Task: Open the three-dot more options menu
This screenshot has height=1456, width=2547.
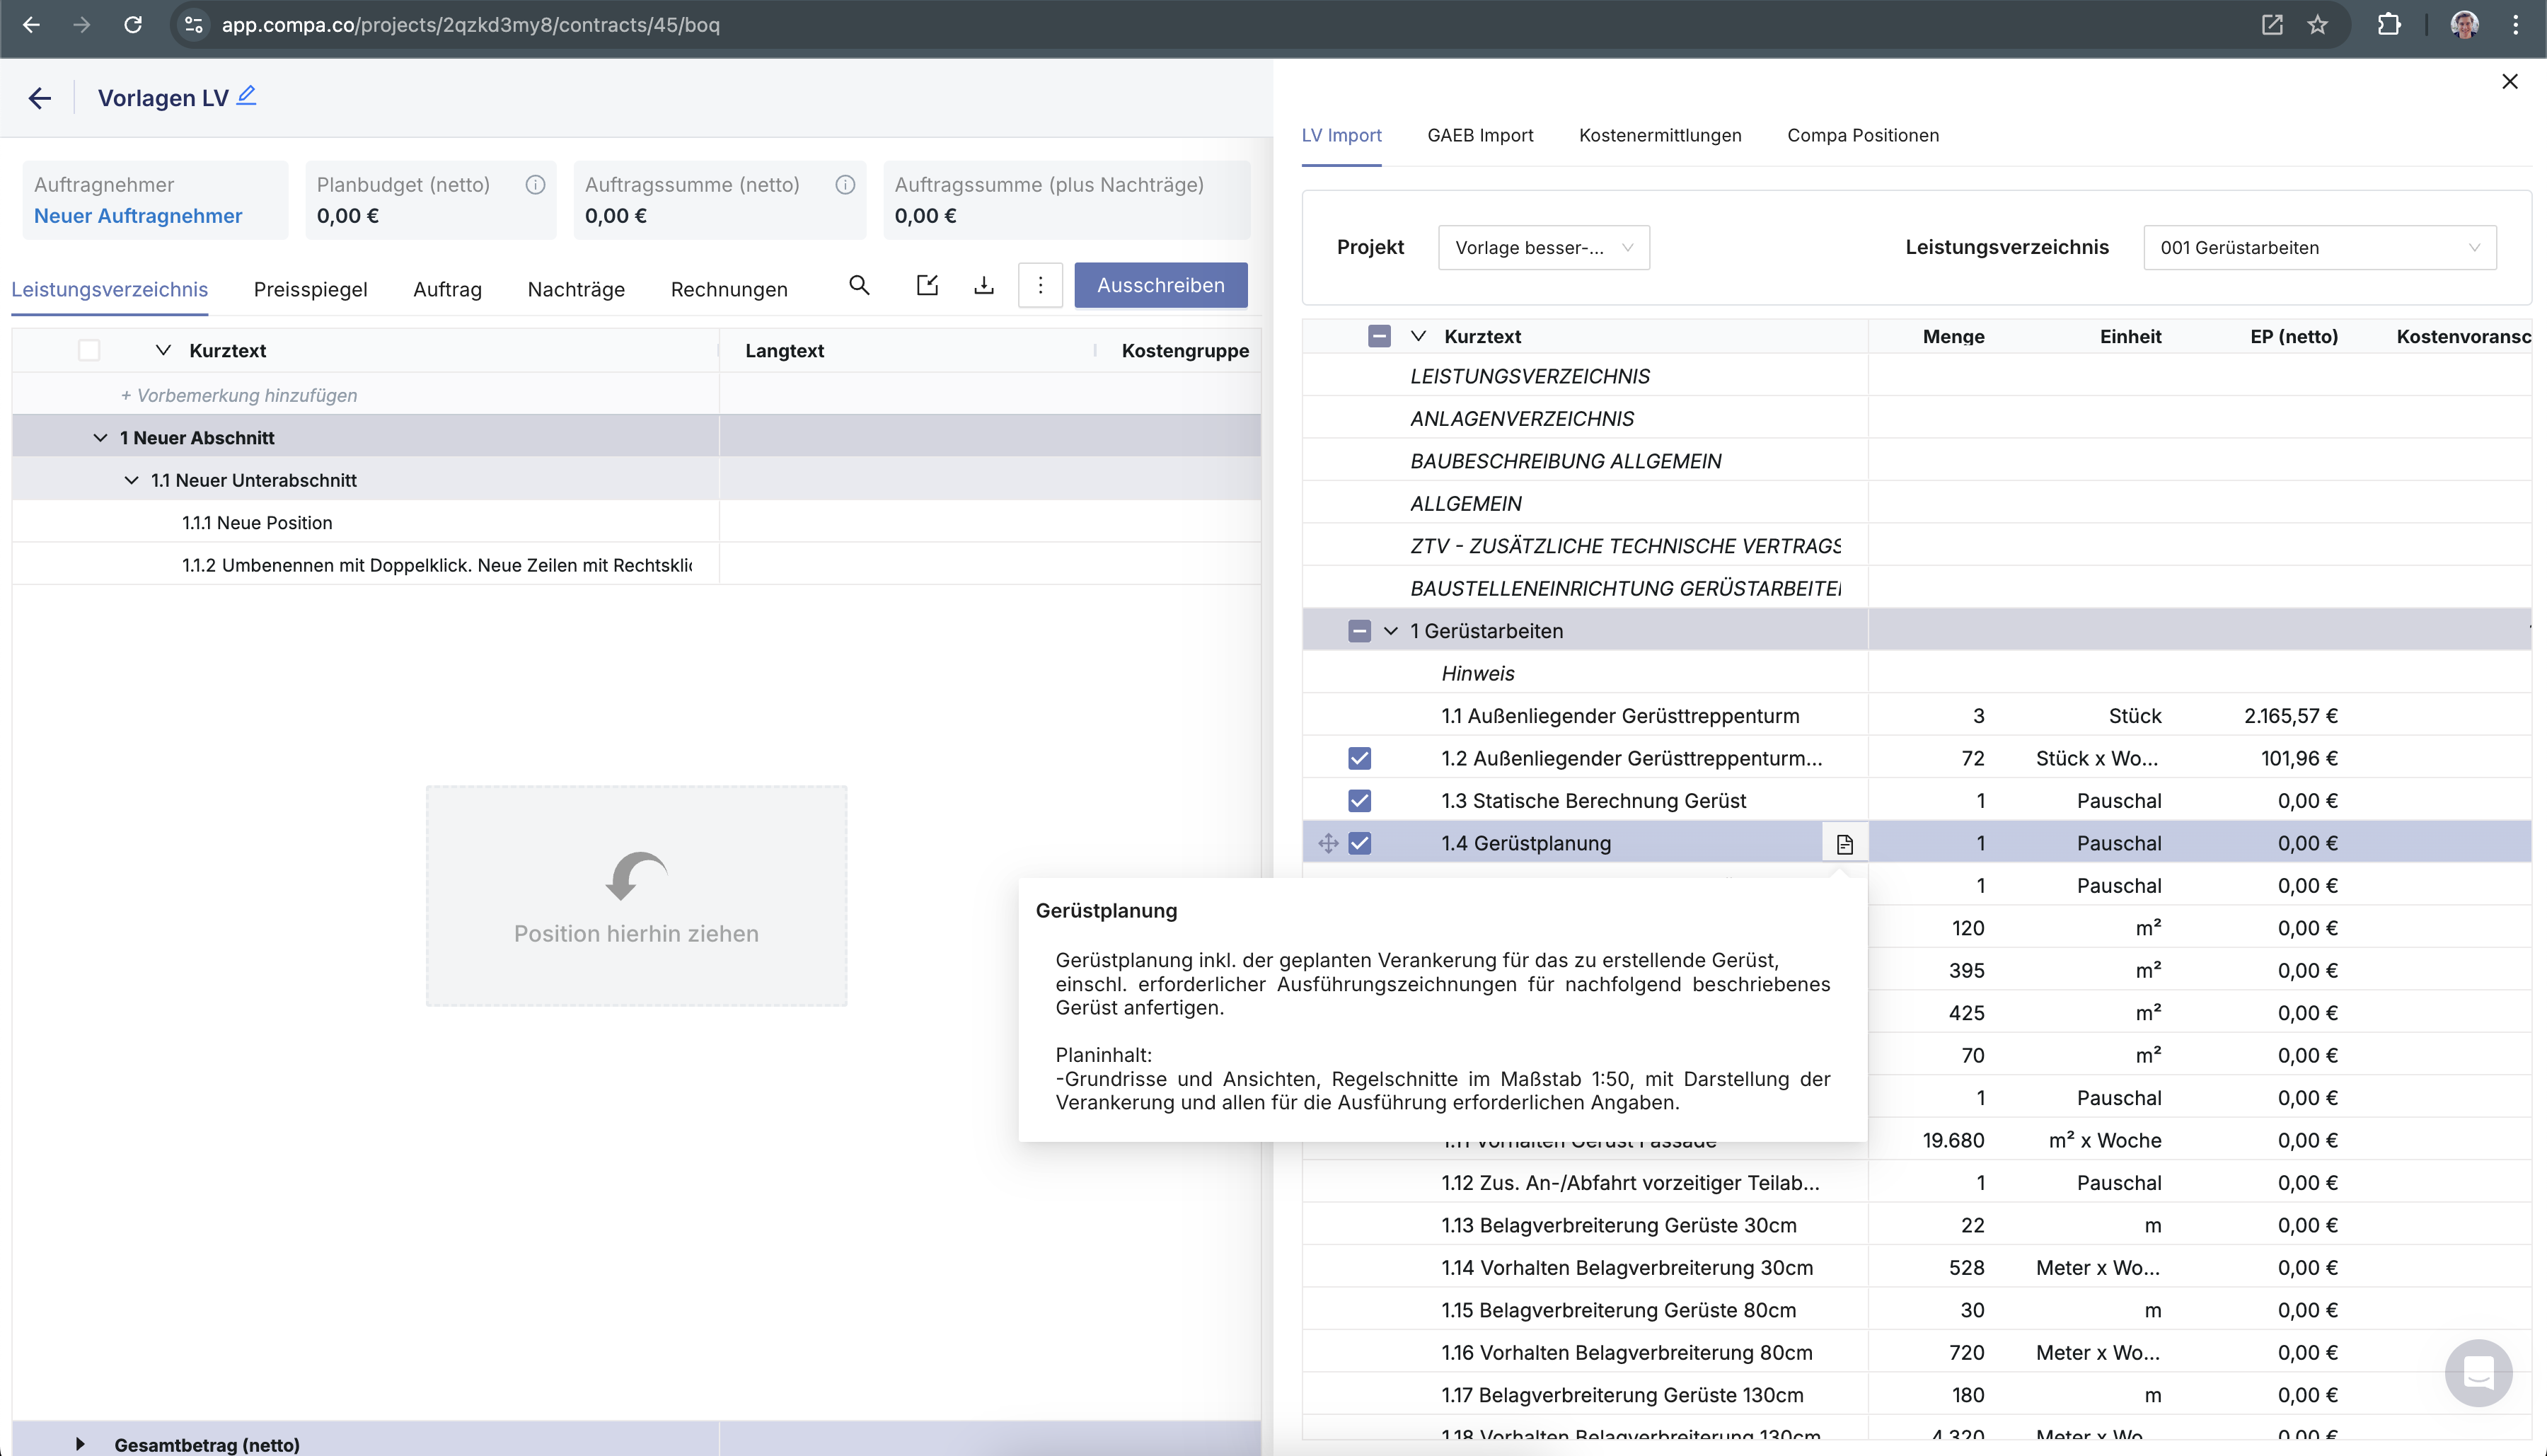Action: 1040,285
